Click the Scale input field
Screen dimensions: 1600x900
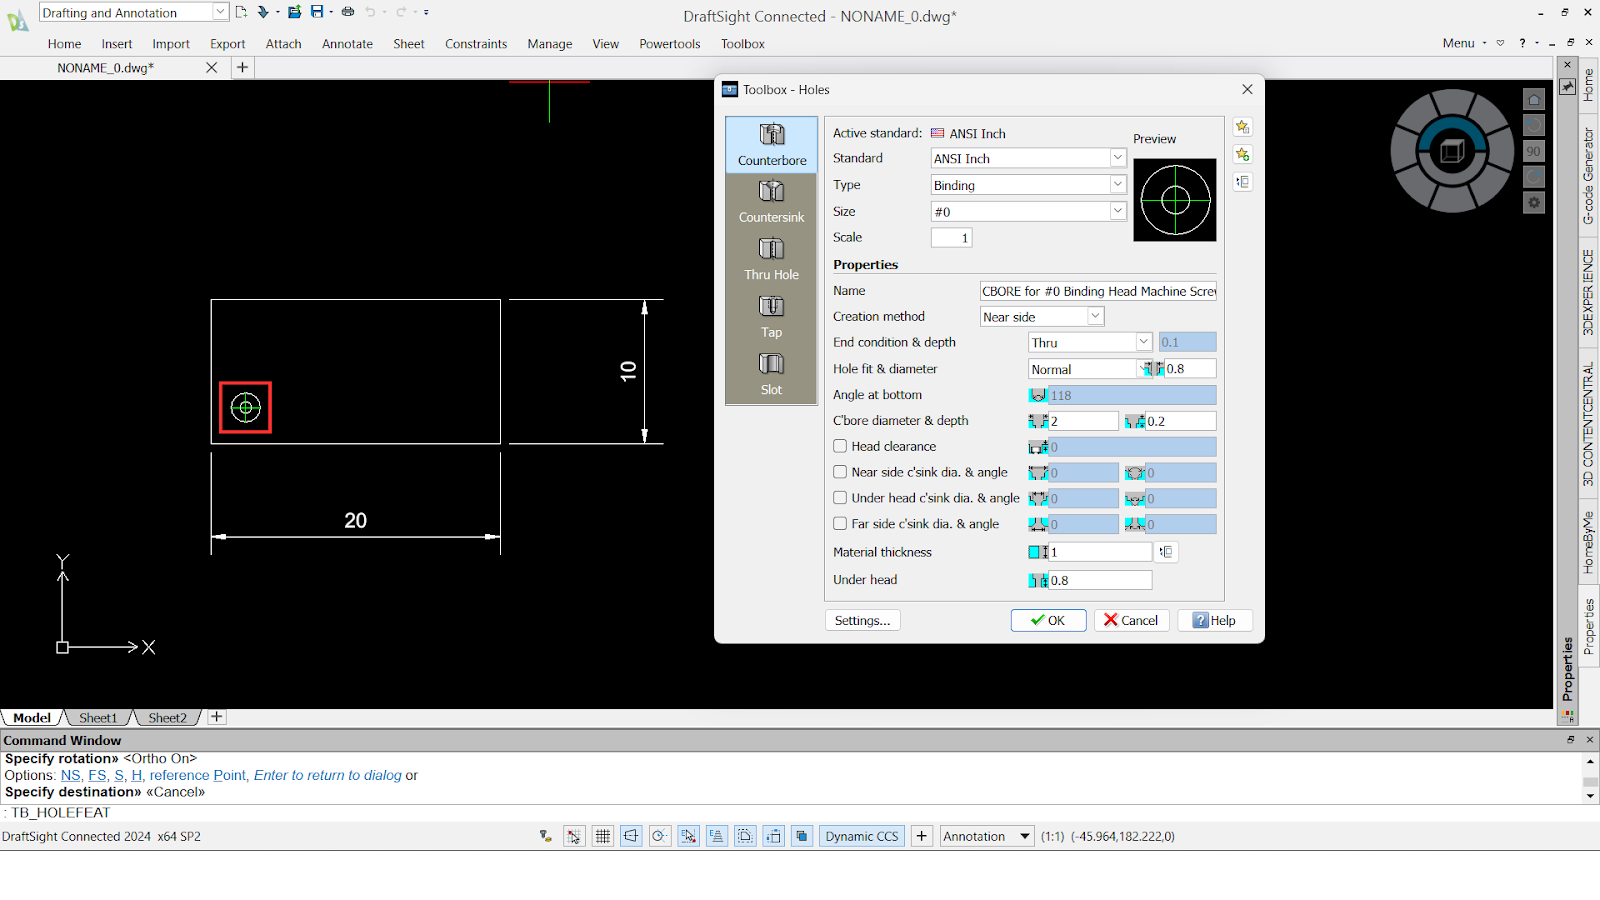(951, 238)
